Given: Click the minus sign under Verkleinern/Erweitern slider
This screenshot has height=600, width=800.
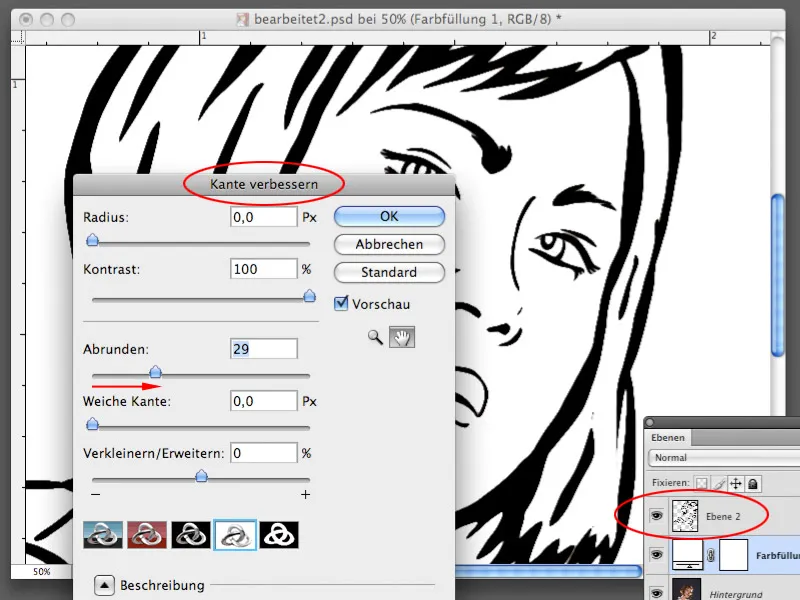Looking at the screenshot, I should 95,494.
